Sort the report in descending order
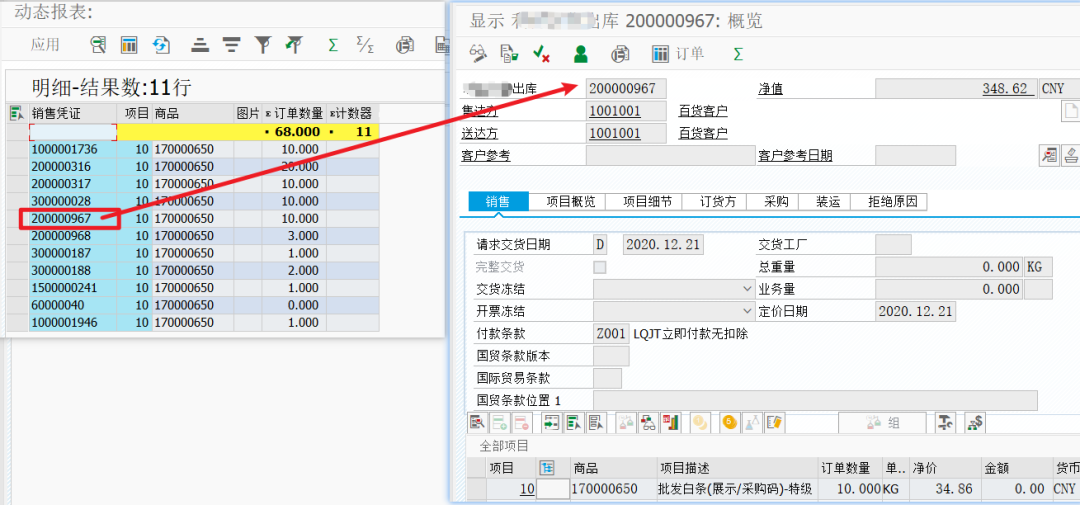The width and height of the screenshot is (1080, 505). pos(231,45)
